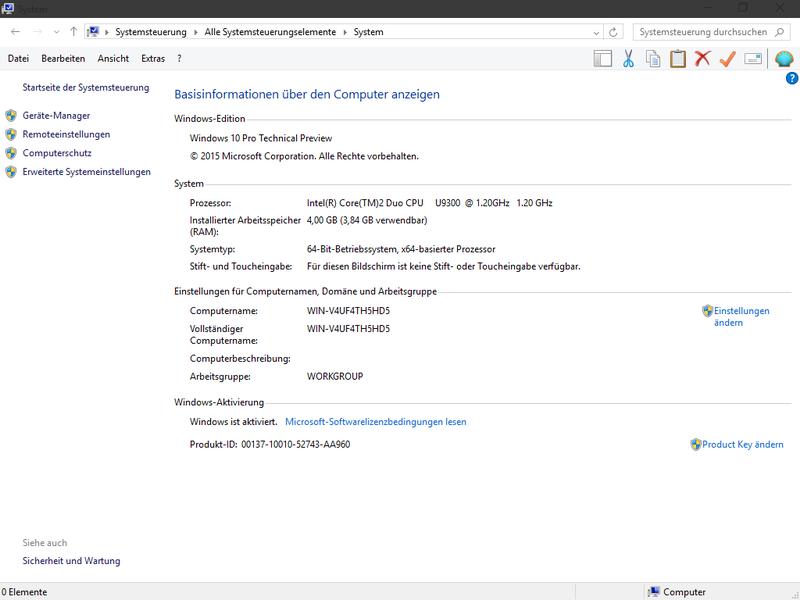Open recent locations dropdown arrow
The image size is (800, 600).
tap(56, 32)
